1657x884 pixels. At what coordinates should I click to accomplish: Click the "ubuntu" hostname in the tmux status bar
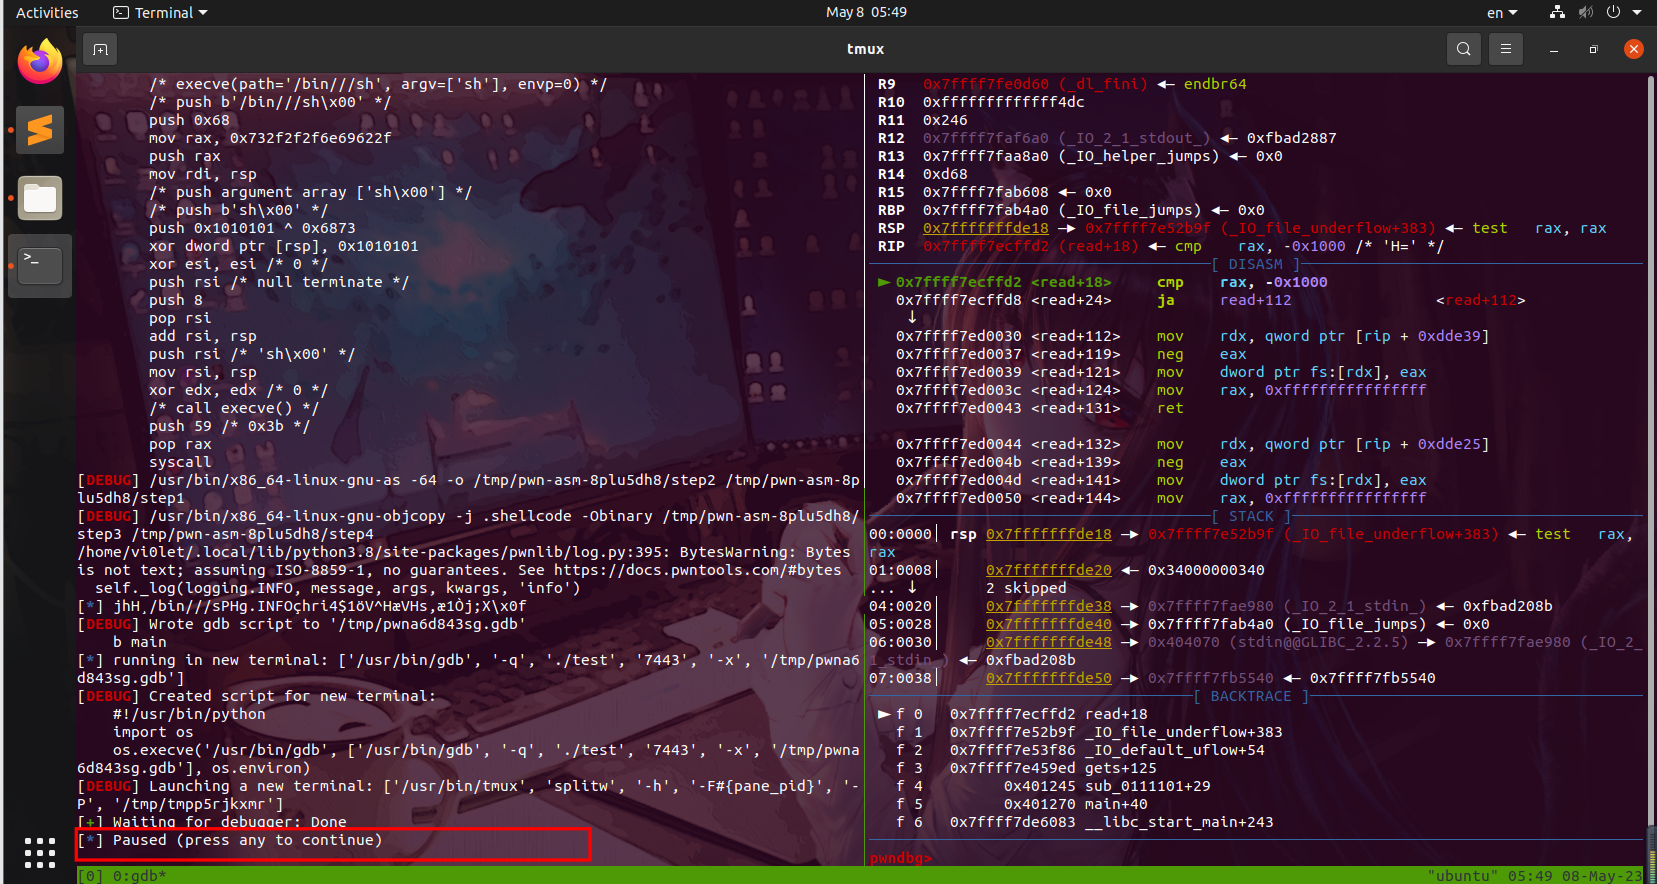tap(1463, 876)
